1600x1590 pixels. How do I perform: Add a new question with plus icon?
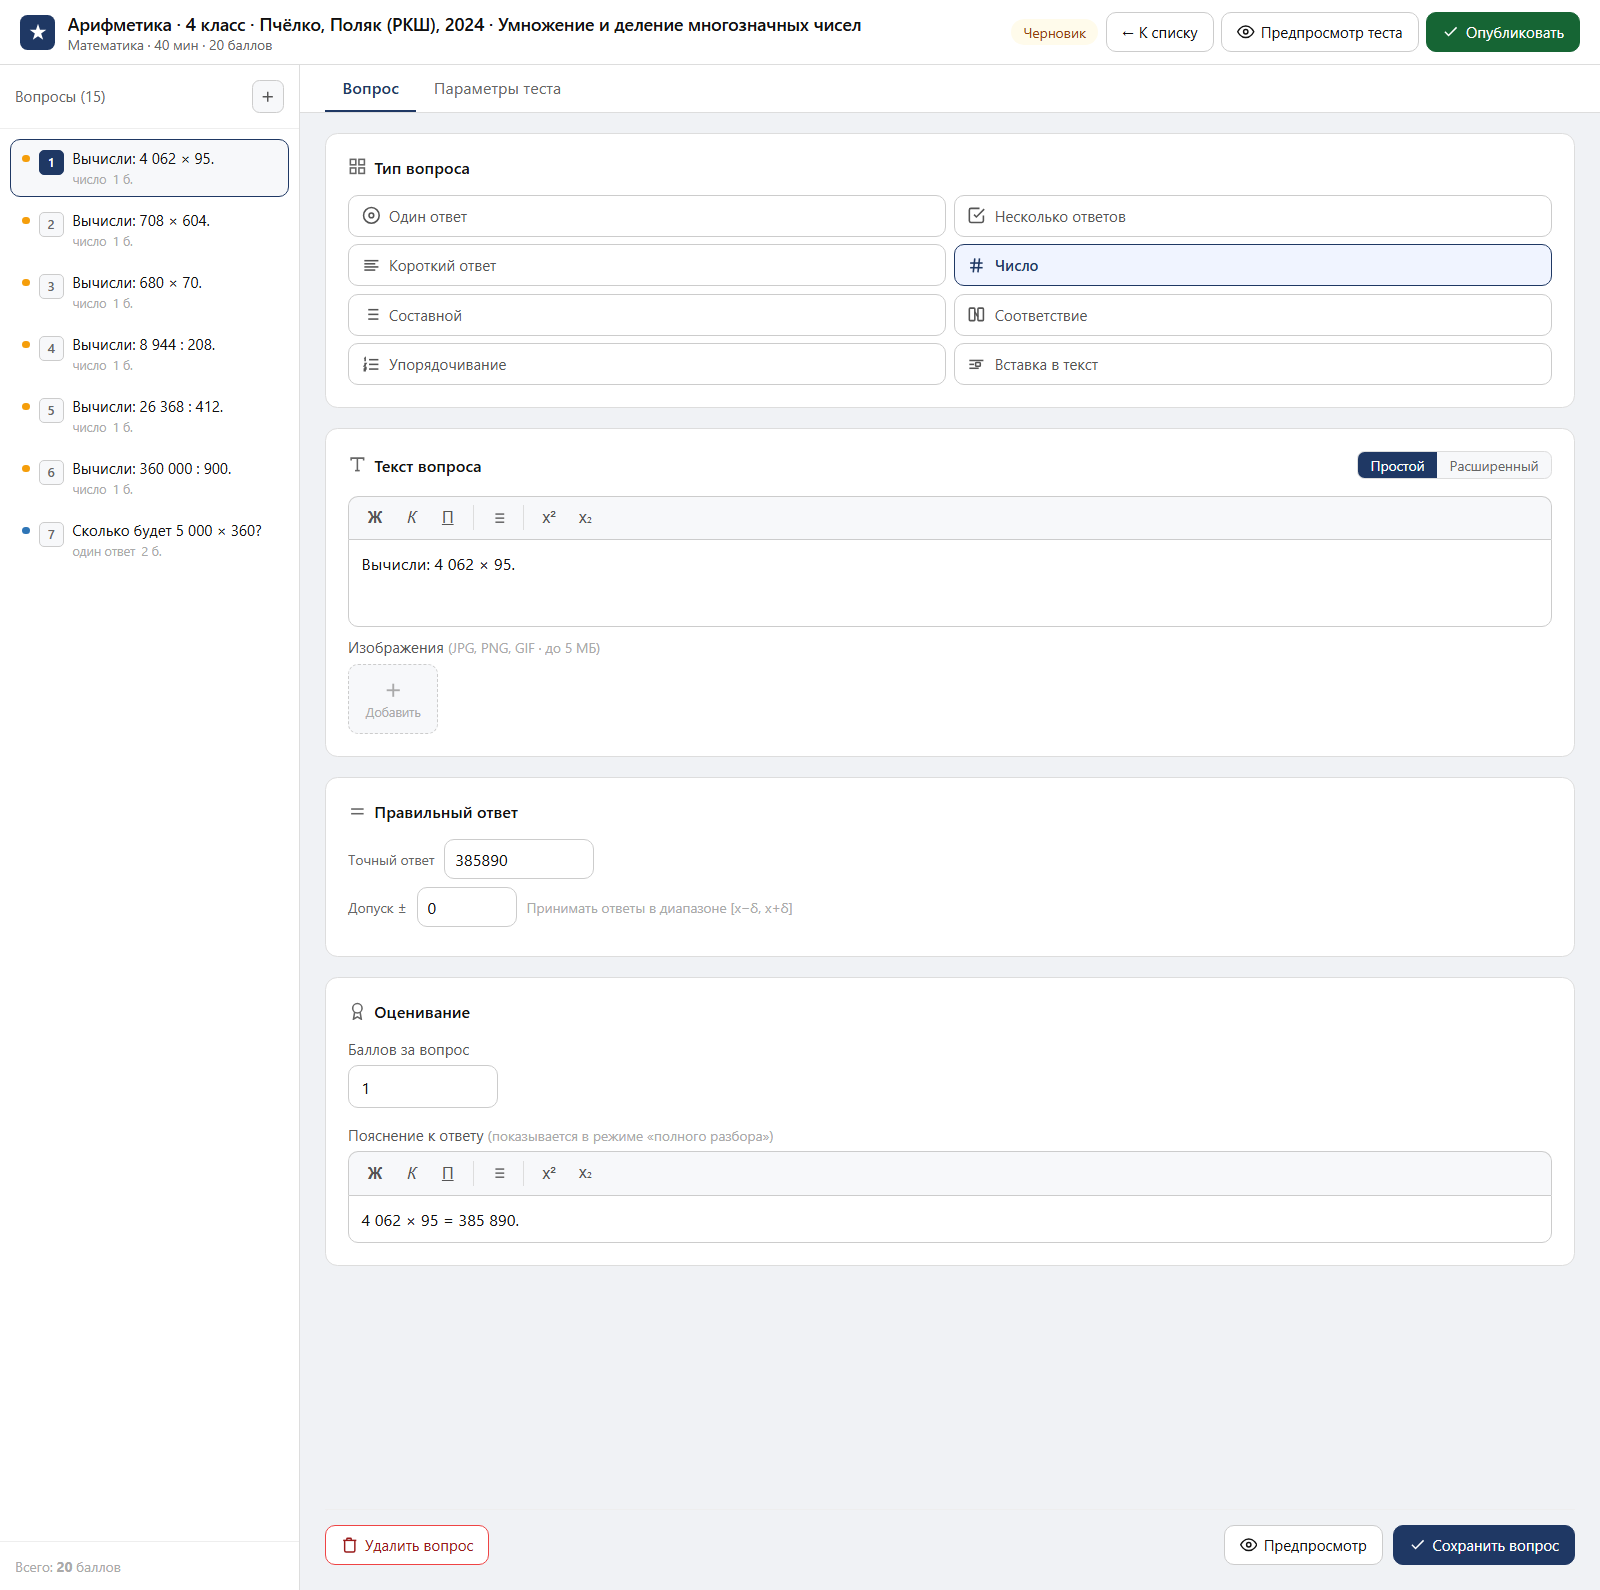pyautogui.click(x=267, y=97)
